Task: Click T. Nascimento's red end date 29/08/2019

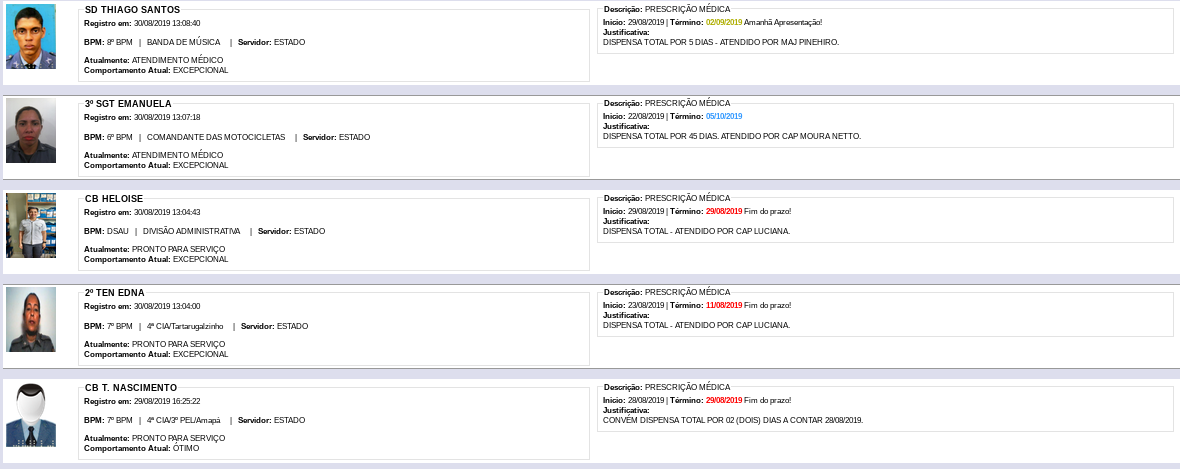Action: click(x=724, y=400)
